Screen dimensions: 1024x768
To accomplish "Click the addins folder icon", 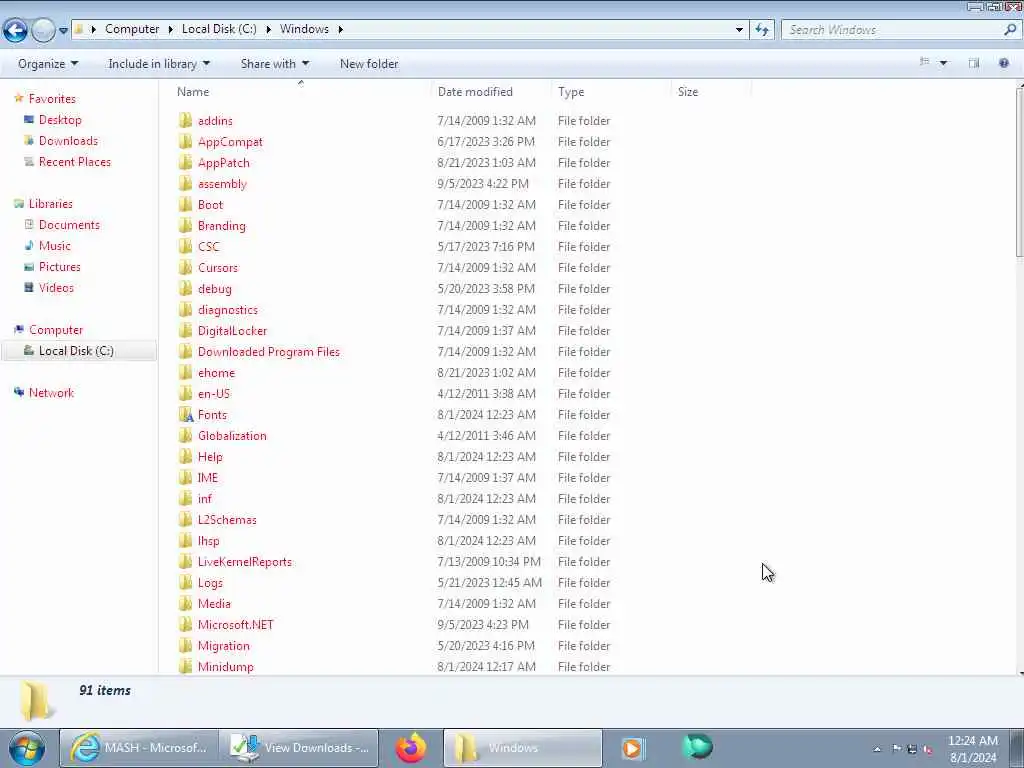I will (185, 120).
